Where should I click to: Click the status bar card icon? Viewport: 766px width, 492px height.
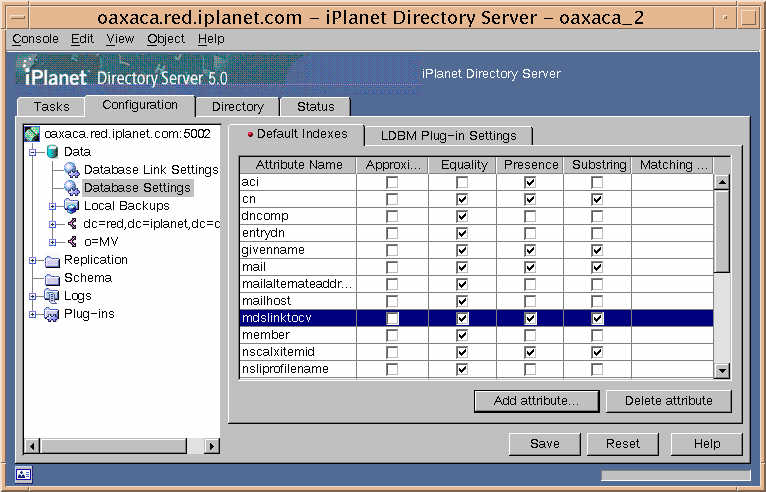23,474
